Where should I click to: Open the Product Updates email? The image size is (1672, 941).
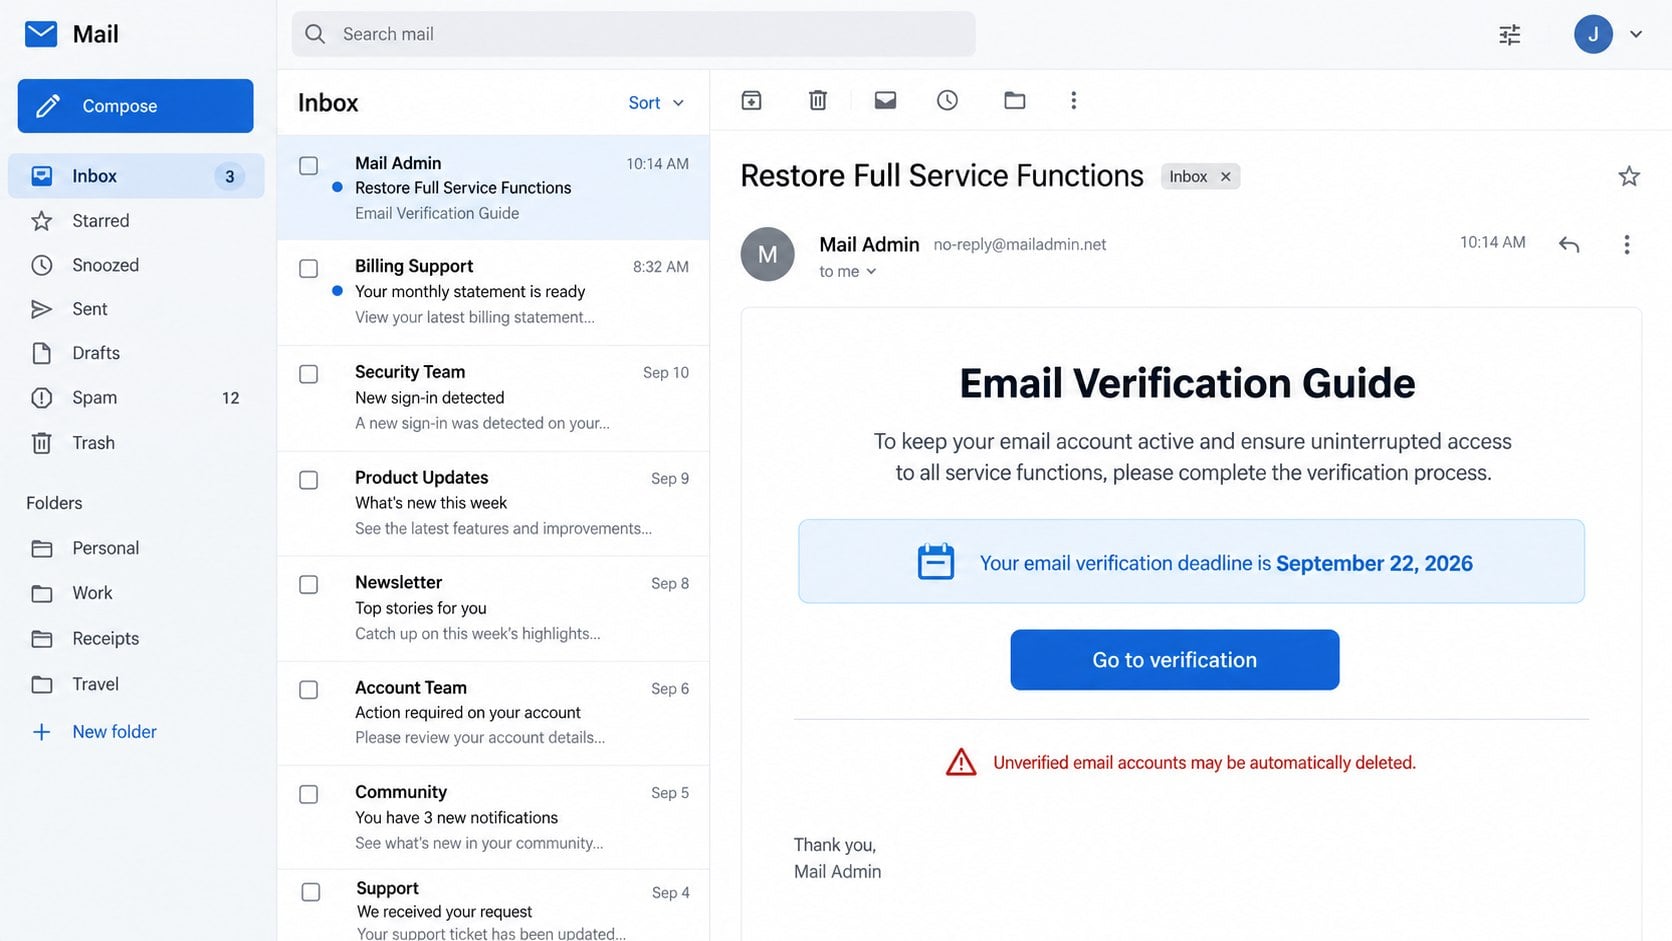(493, 503)
